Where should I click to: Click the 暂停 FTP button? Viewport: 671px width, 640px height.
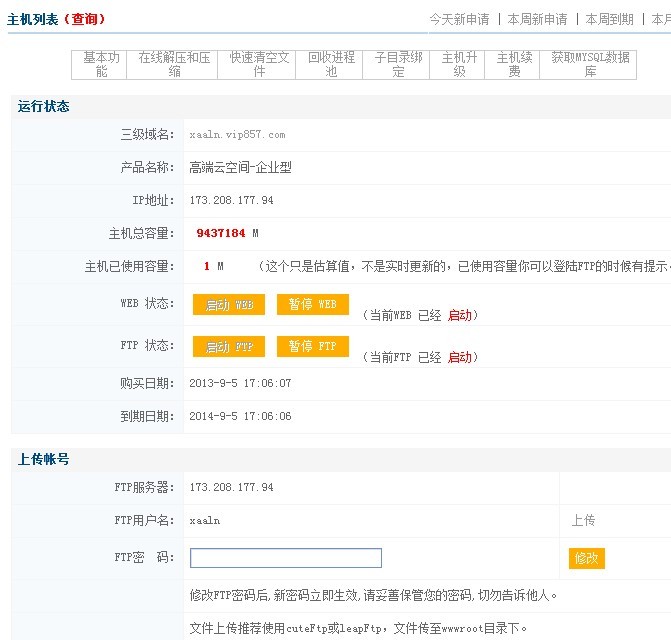312,347
